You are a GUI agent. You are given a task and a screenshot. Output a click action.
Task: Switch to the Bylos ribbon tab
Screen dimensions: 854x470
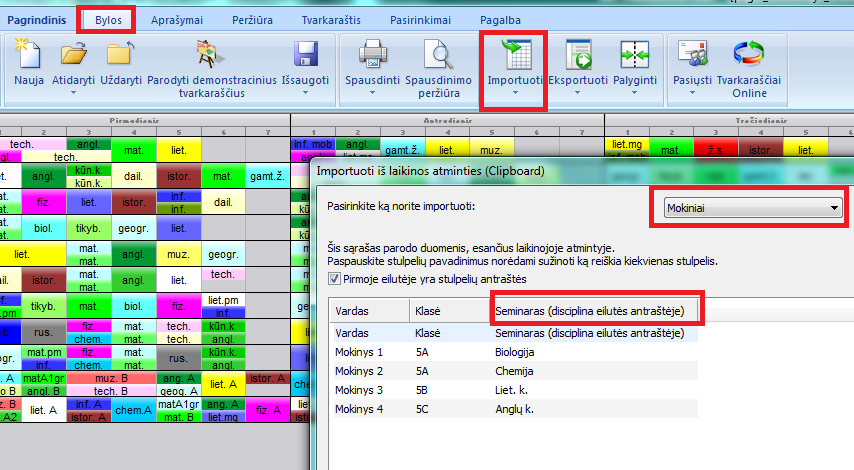tap(106, 19)
